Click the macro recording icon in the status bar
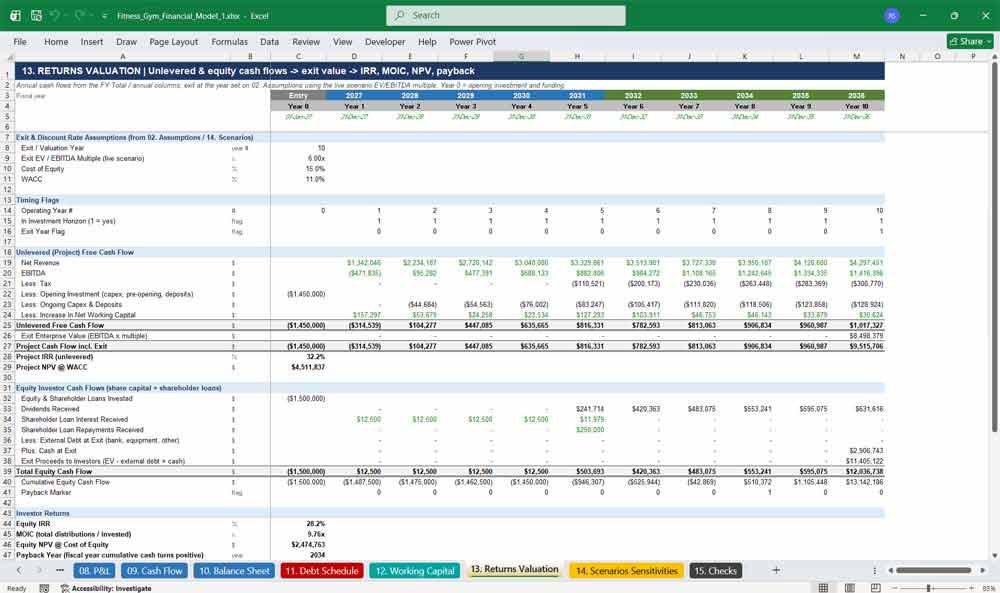Viewport: 1000px width, 593px height. coord(44,588)
